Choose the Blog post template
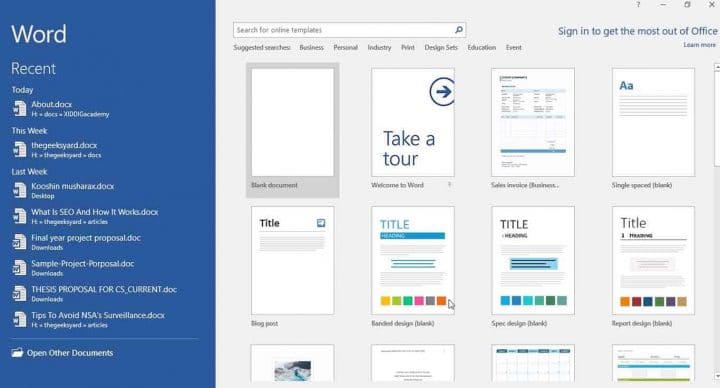 pos(292,260)
